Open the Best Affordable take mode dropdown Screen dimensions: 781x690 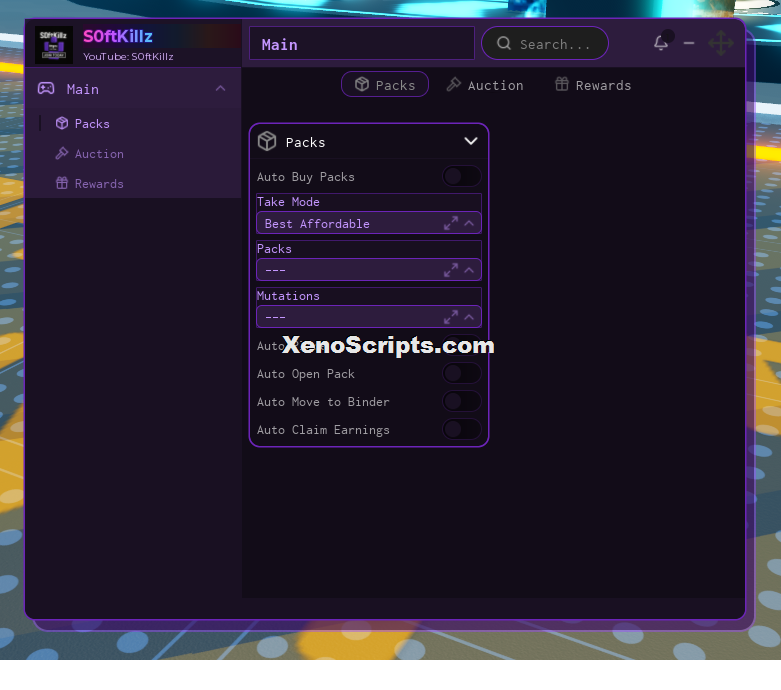[x=369, y=223]
